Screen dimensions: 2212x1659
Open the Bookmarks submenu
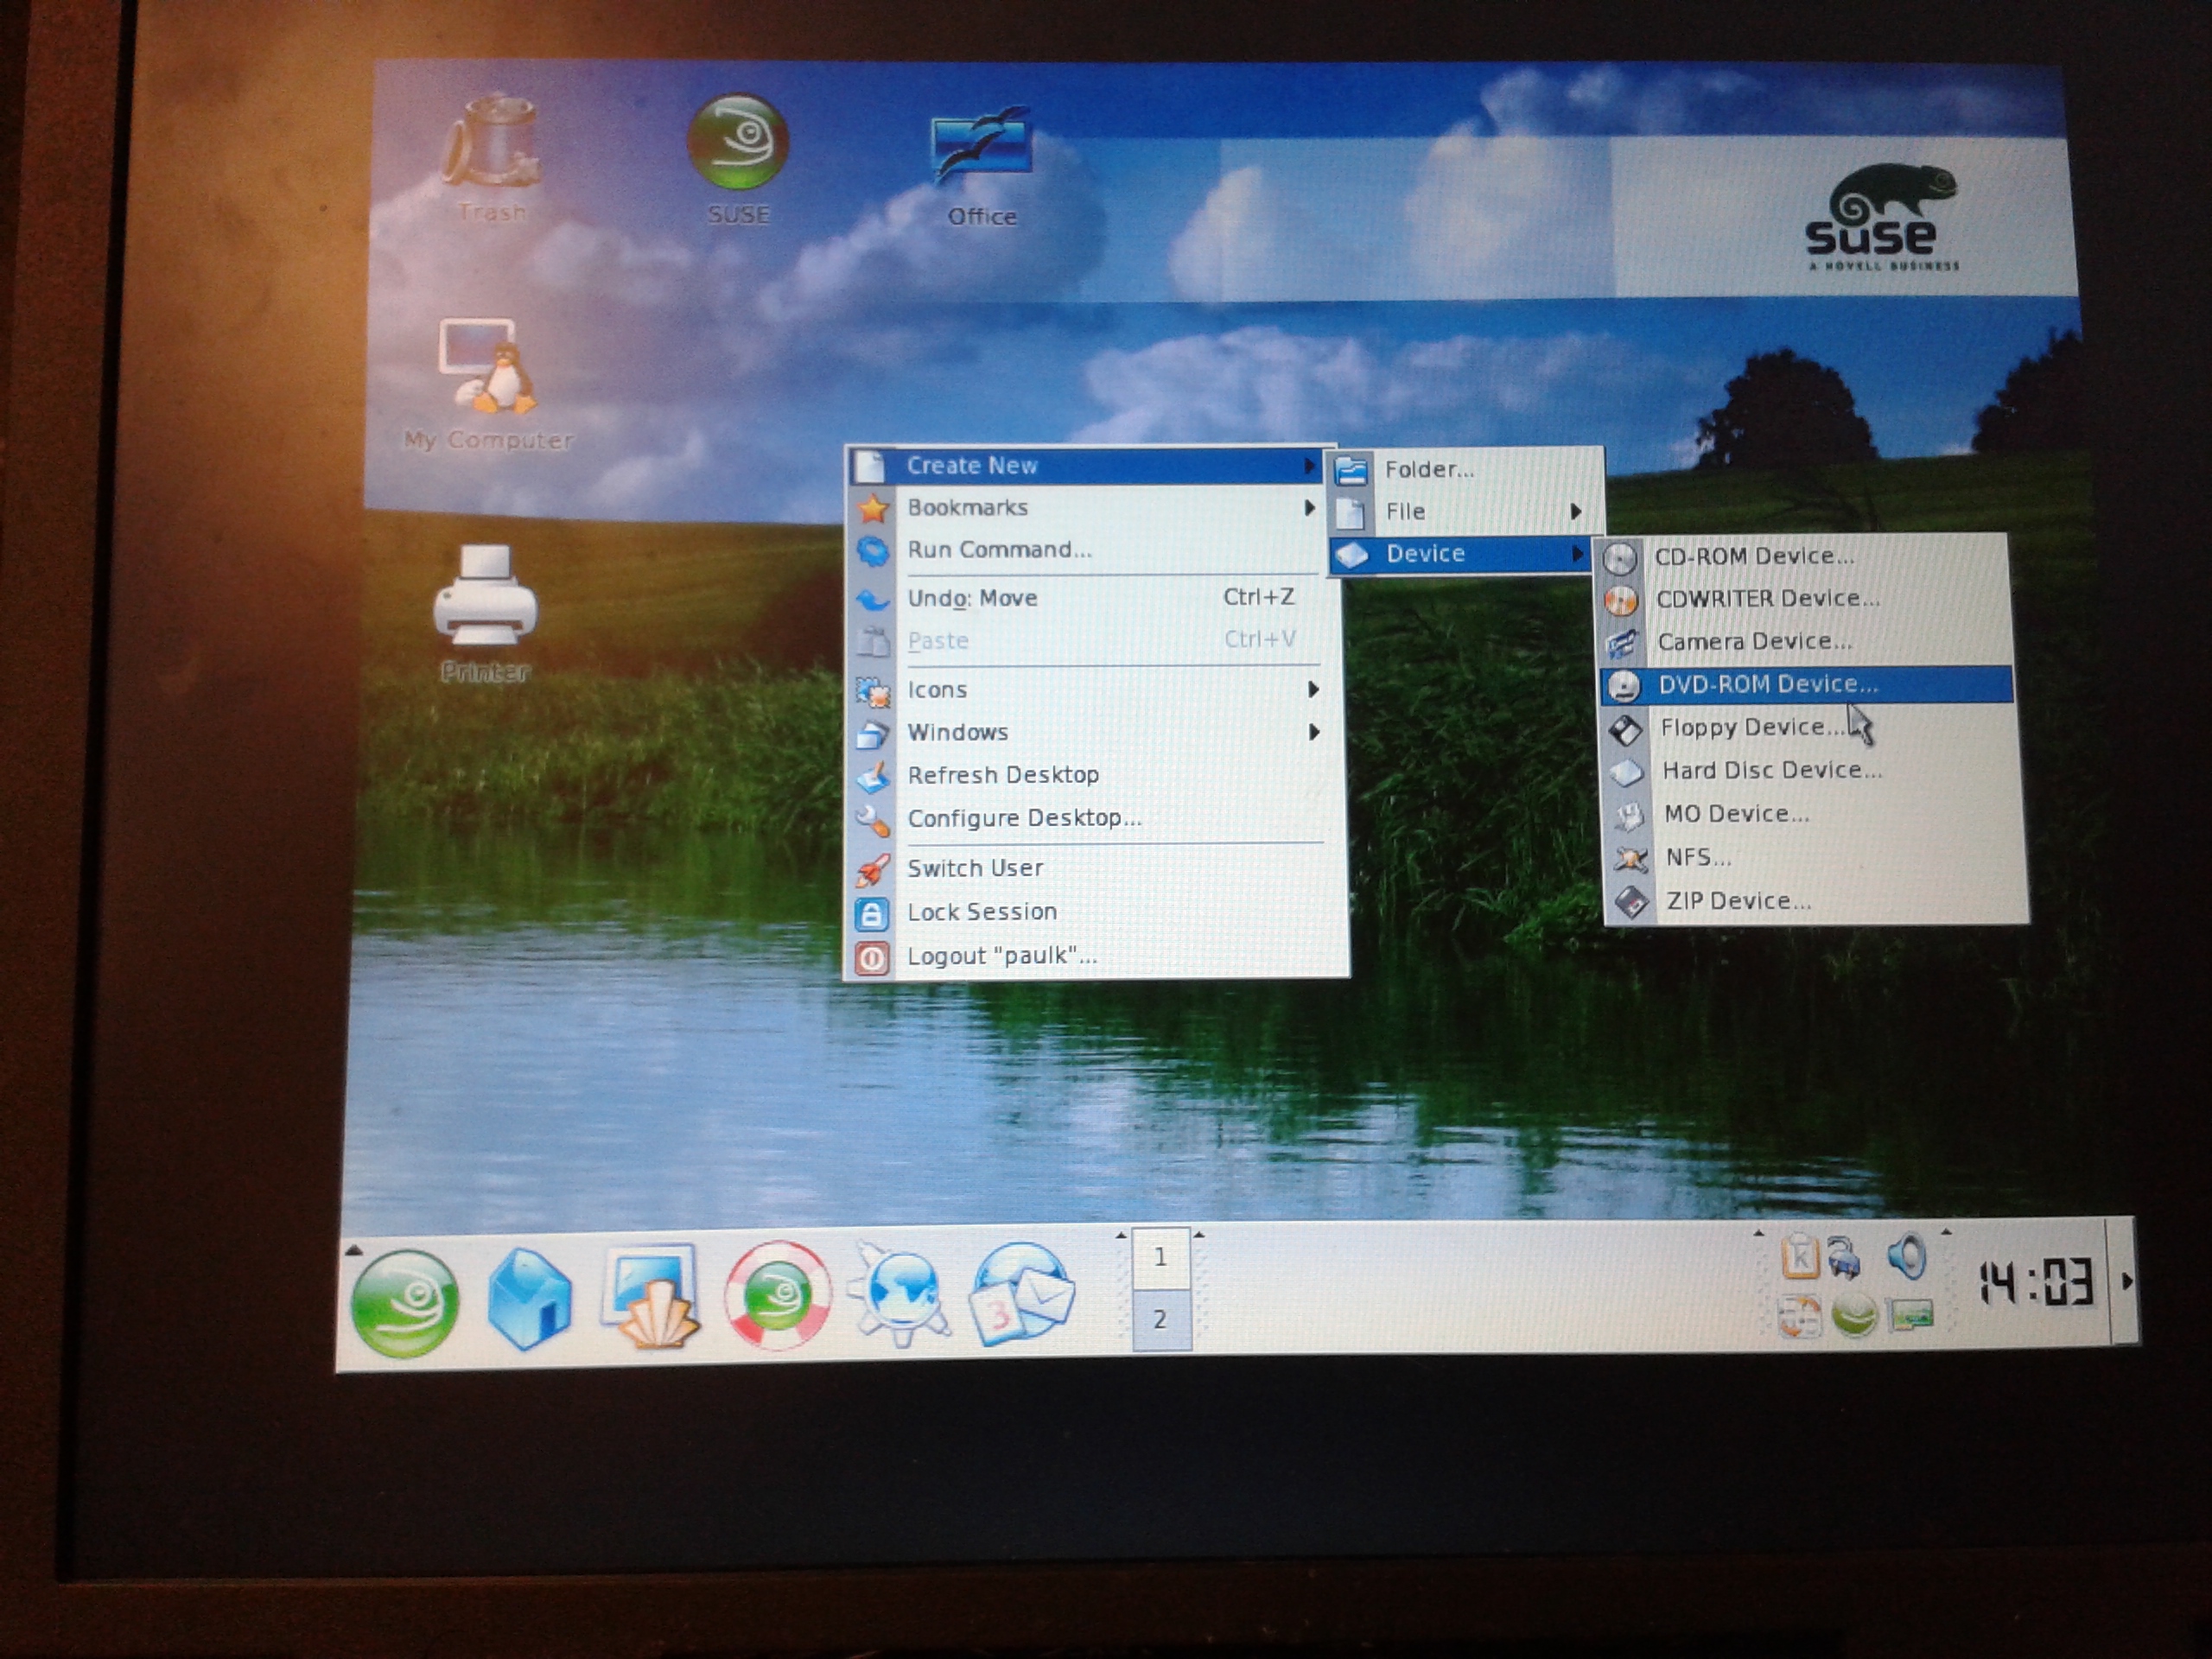pos(1088,507)
